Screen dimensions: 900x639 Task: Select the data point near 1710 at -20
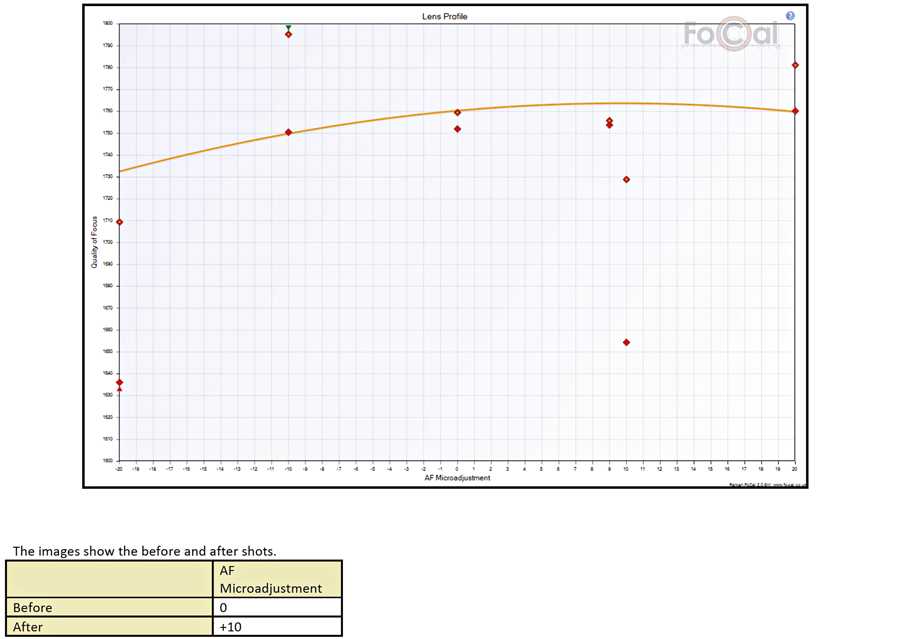point(120,222)
